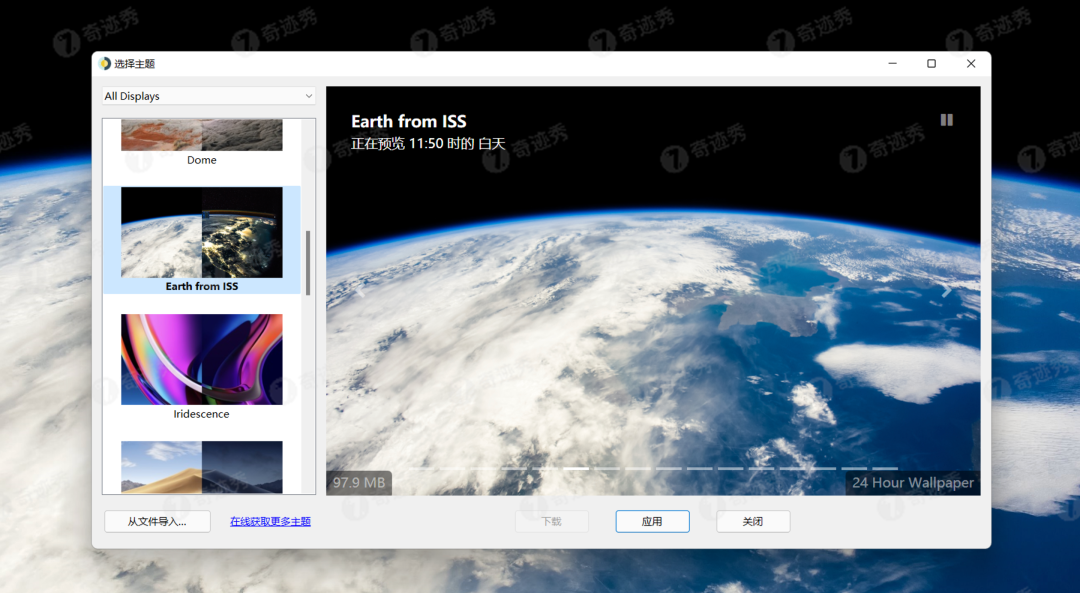Click the 97.9 MB size label

click(359, 483)
